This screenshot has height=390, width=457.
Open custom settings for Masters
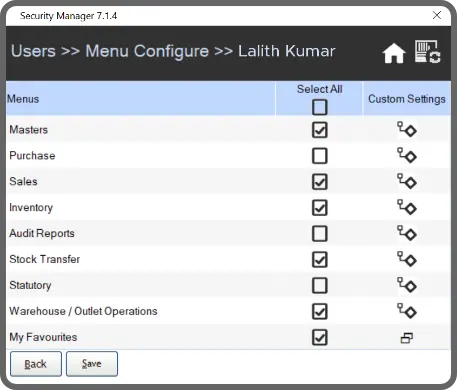tap(407, 129)
